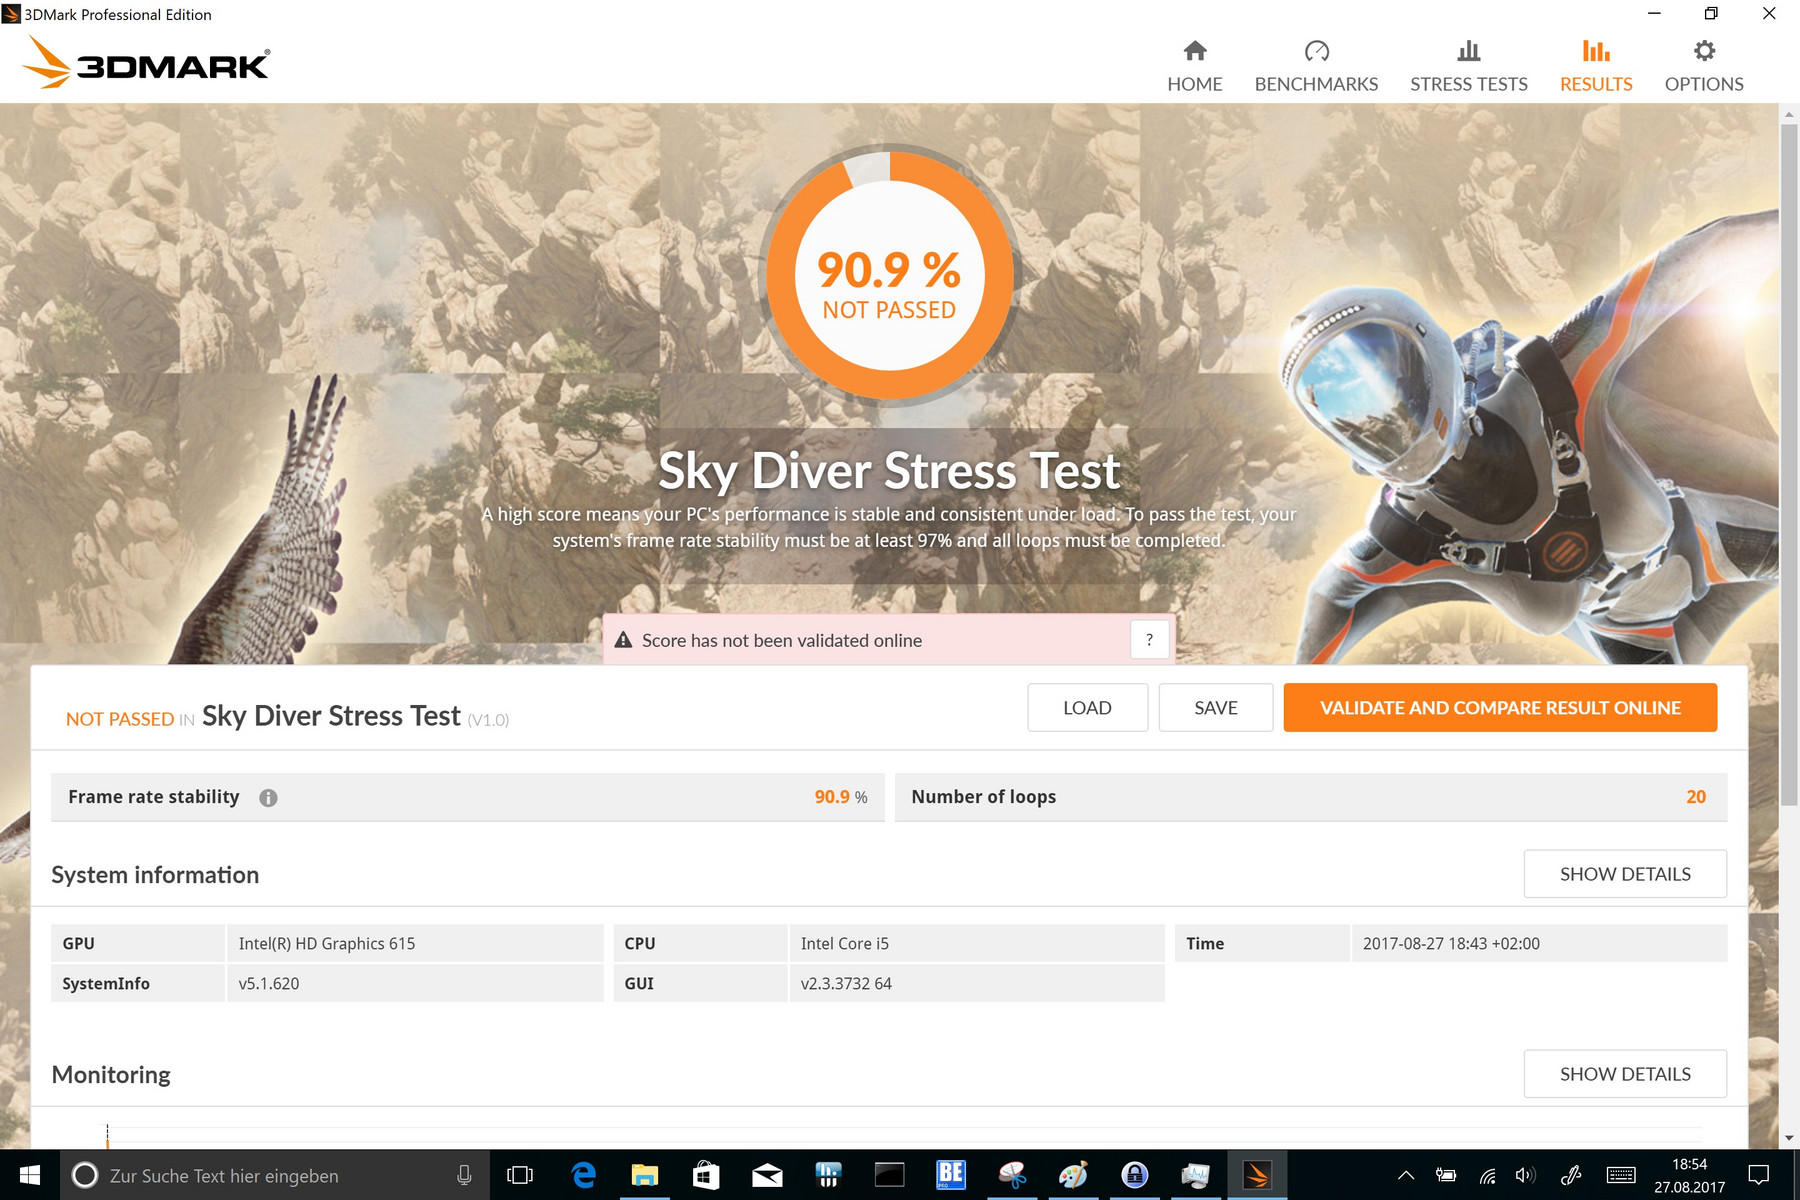Launch Microsoft Edge from taskbar
1800x1200 pixels.
tap(583, 1175)
